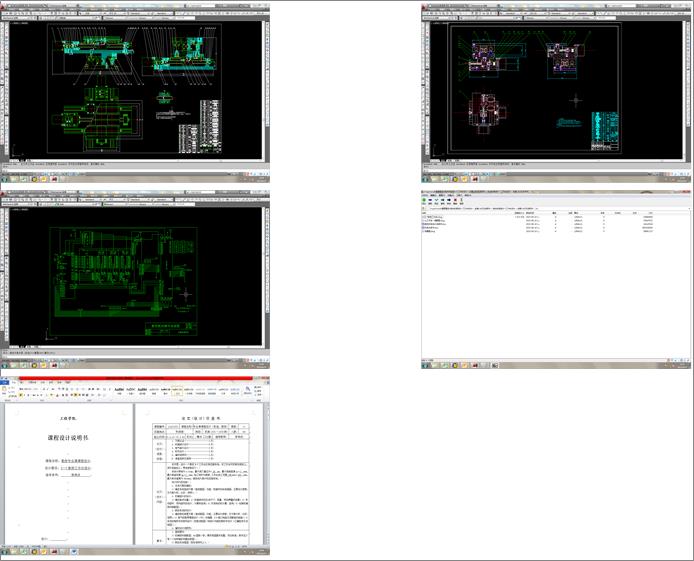Click the Info icon in archive toolbar
The width and height of the screenshot is (694, 561).
click(461, 200)
